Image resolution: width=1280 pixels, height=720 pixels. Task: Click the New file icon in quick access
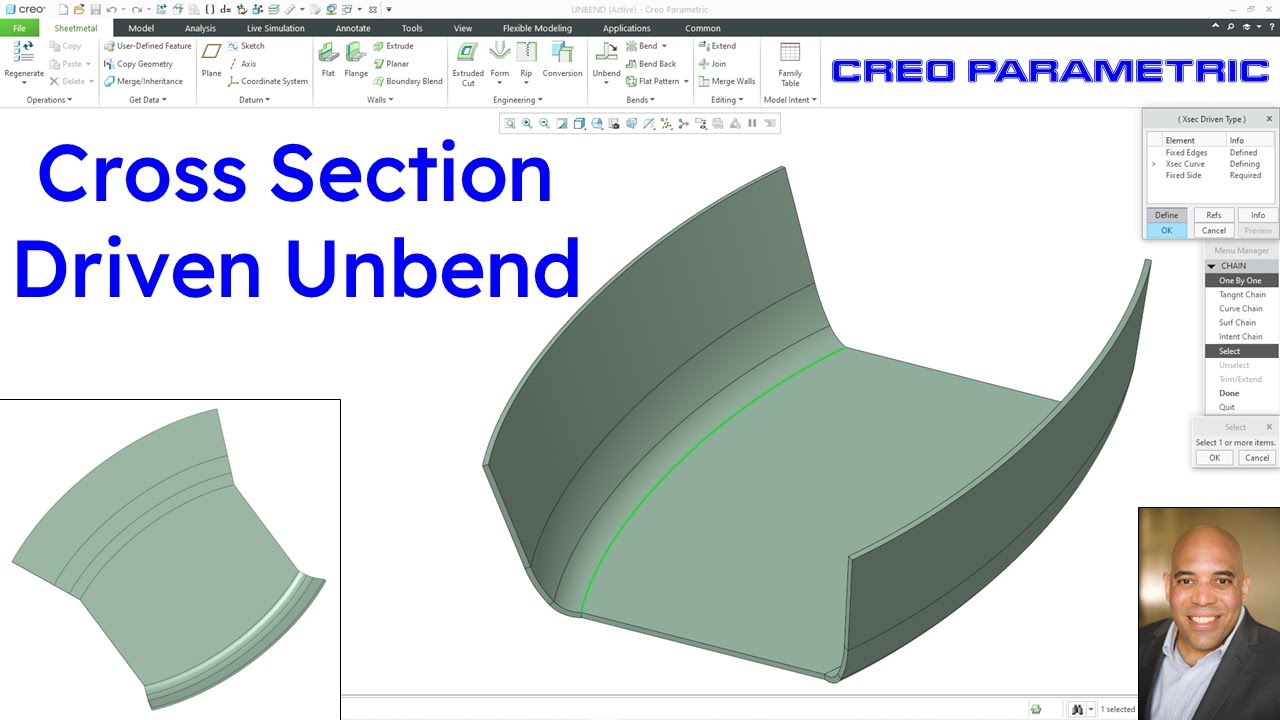pyautogui.click(x=63, y=9)
